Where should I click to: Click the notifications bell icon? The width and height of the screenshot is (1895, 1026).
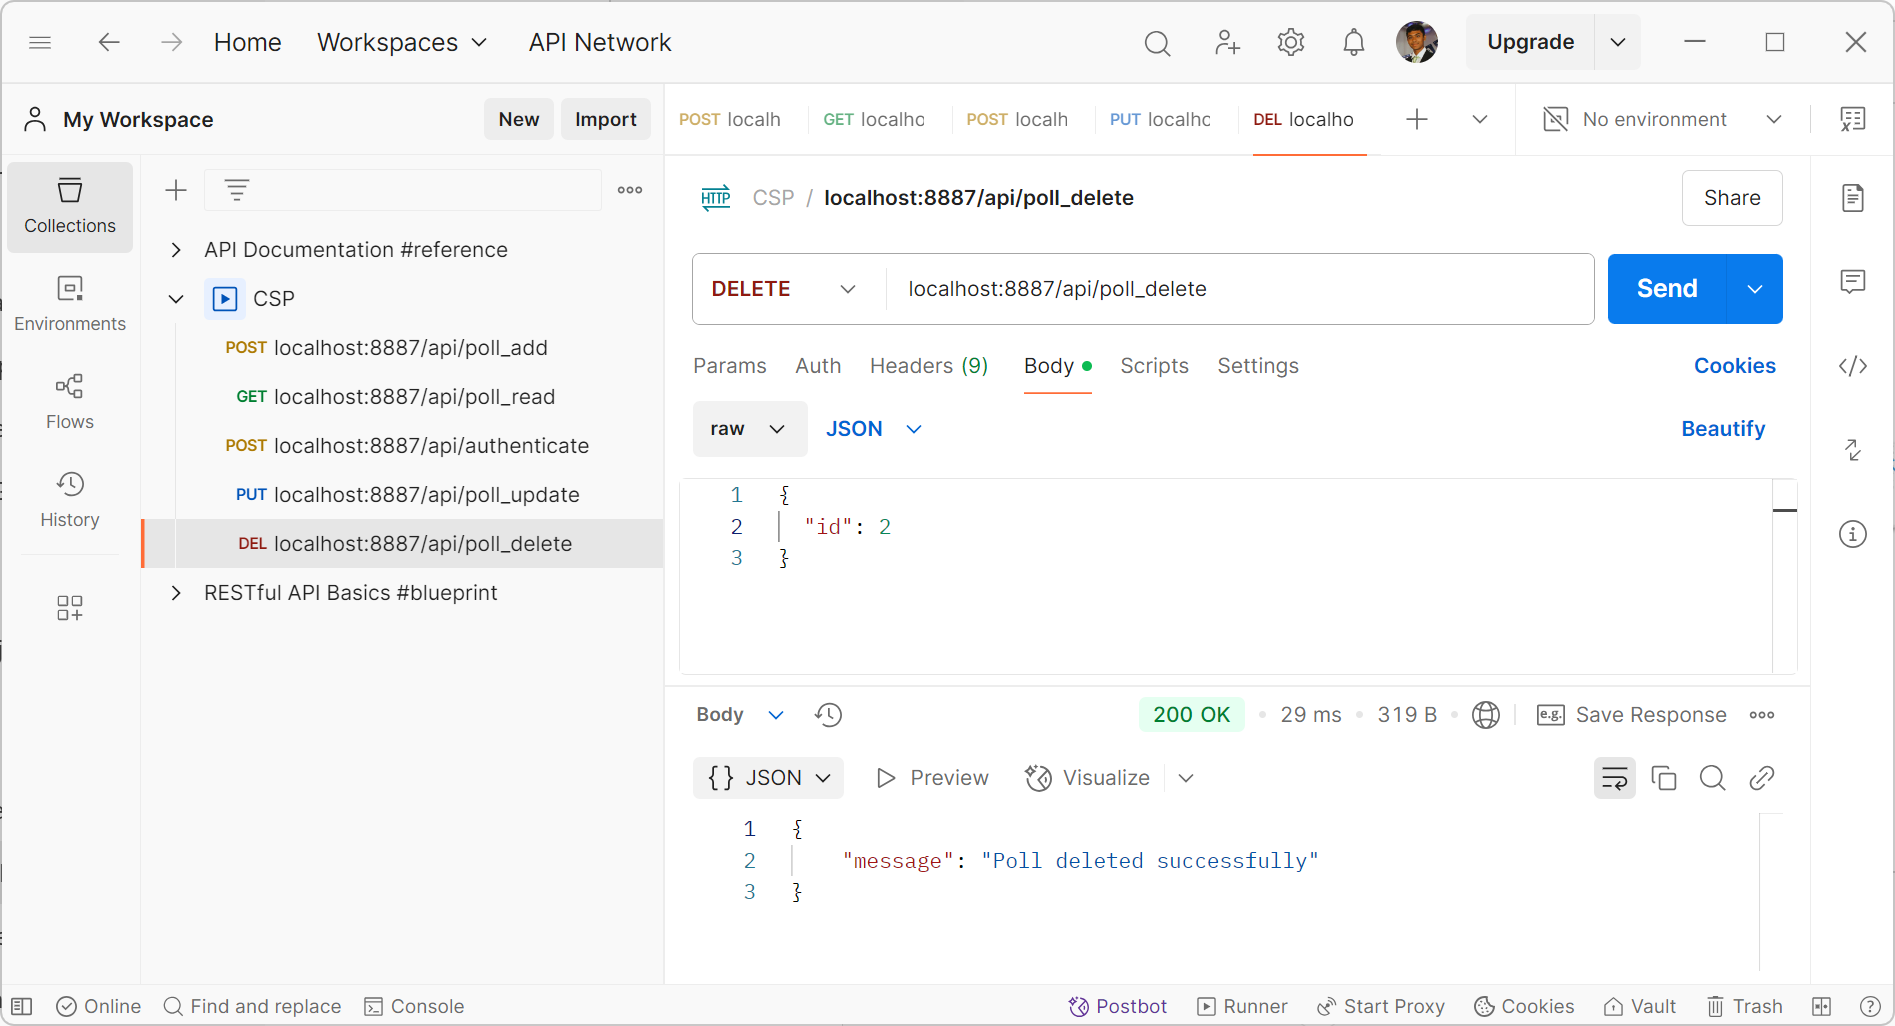click(x=1353, y=42)
